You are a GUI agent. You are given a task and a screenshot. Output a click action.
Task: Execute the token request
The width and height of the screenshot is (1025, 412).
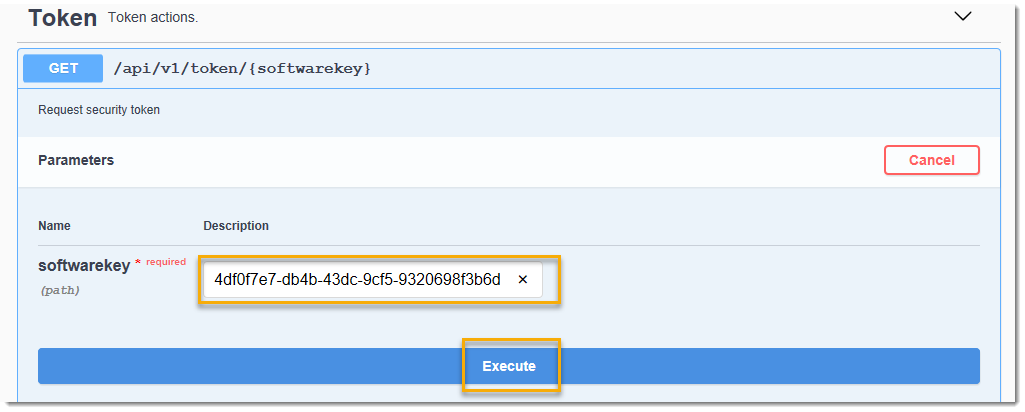click(509, 366)
